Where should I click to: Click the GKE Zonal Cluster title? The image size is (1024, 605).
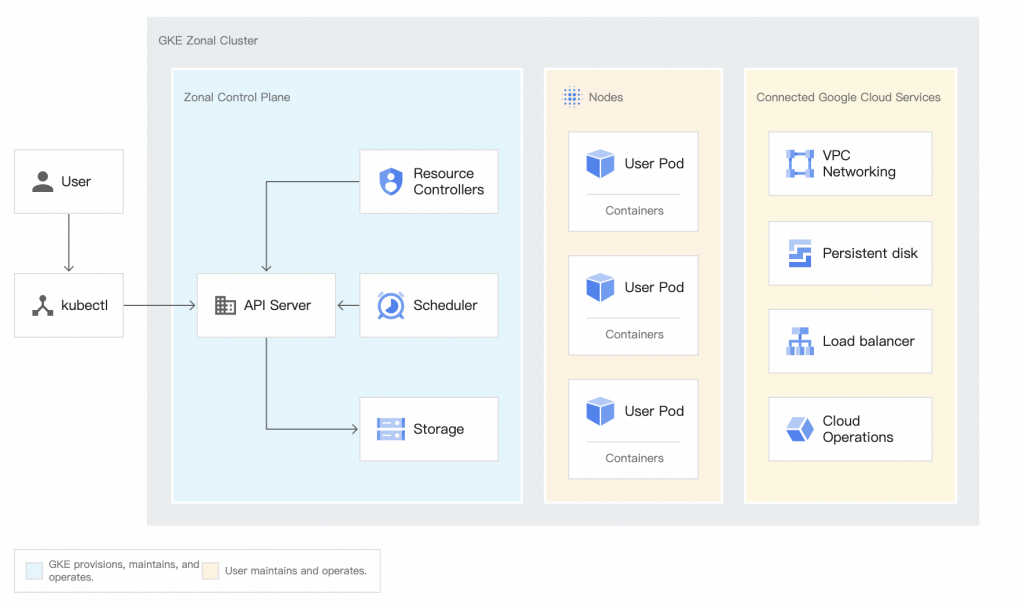pyautogui.click(x=208, y=41)
